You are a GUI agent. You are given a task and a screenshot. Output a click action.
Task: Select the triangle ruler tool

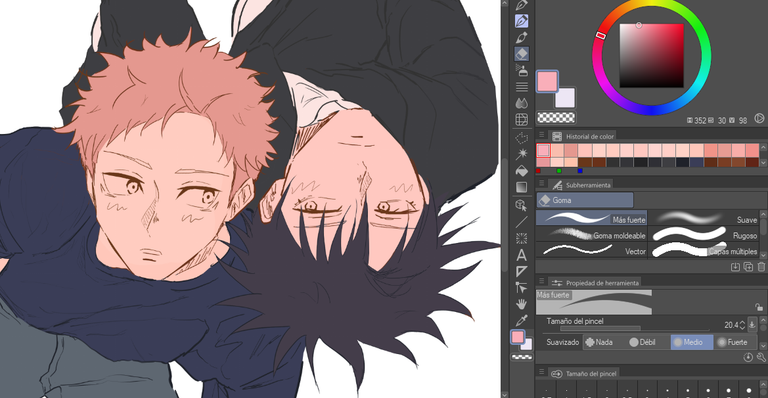pyautogui.click(x=522, y=271)
